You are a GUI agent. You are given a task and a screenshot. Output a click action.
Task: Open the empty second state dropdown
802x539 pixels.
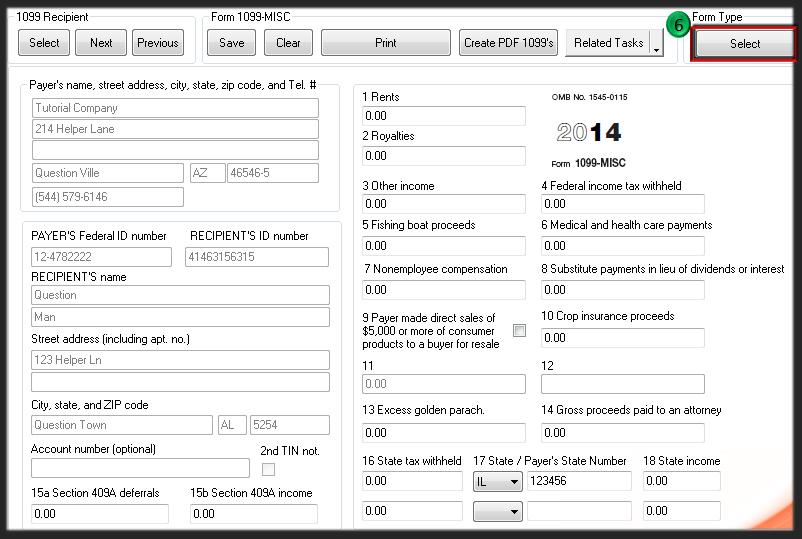click(x=498, y=511)
